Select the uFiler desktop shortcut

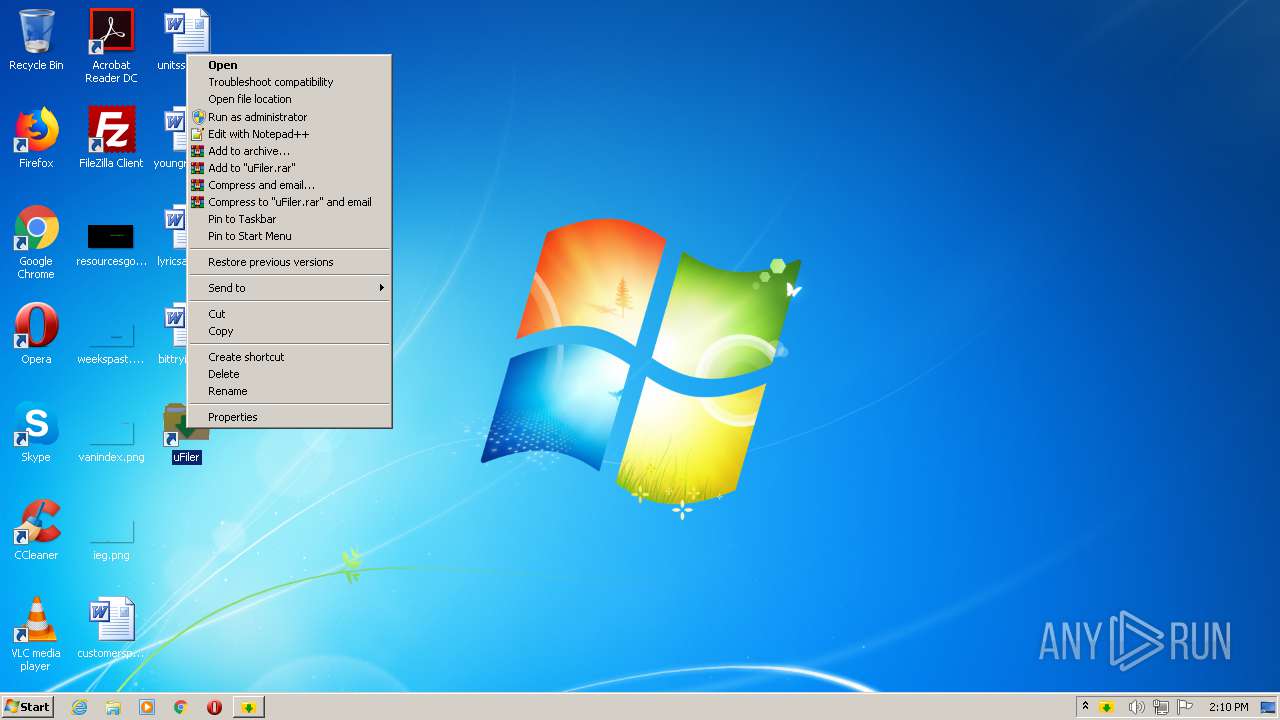186,433
